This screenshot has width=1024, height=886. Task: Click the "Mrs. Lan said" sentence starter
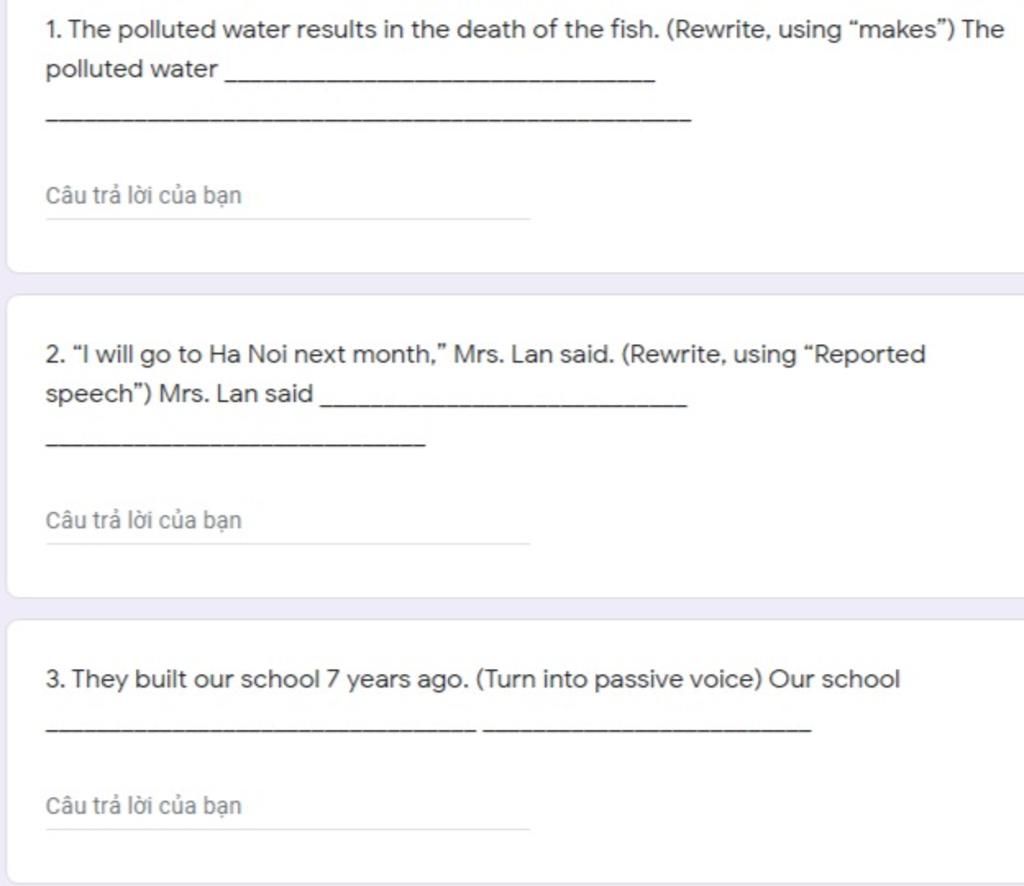236,394
